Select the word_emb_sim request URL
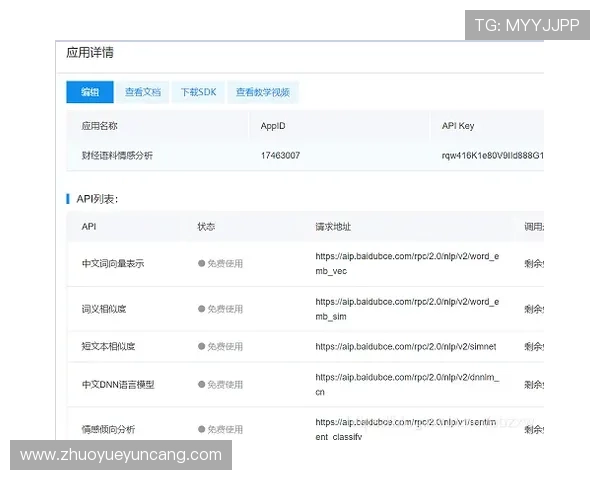The width and height of the screenshot is (600, 480). coord(407,309)
